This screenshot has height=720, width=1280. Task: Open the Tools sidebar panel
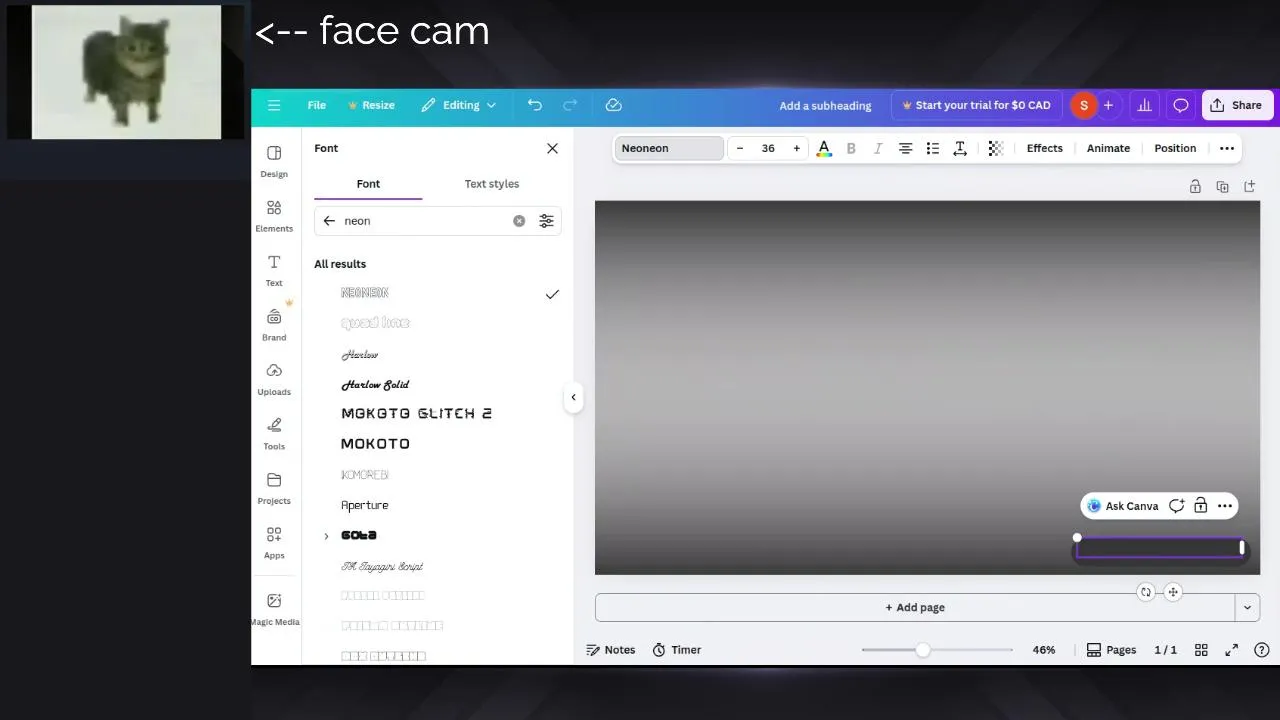click(274, 433)
